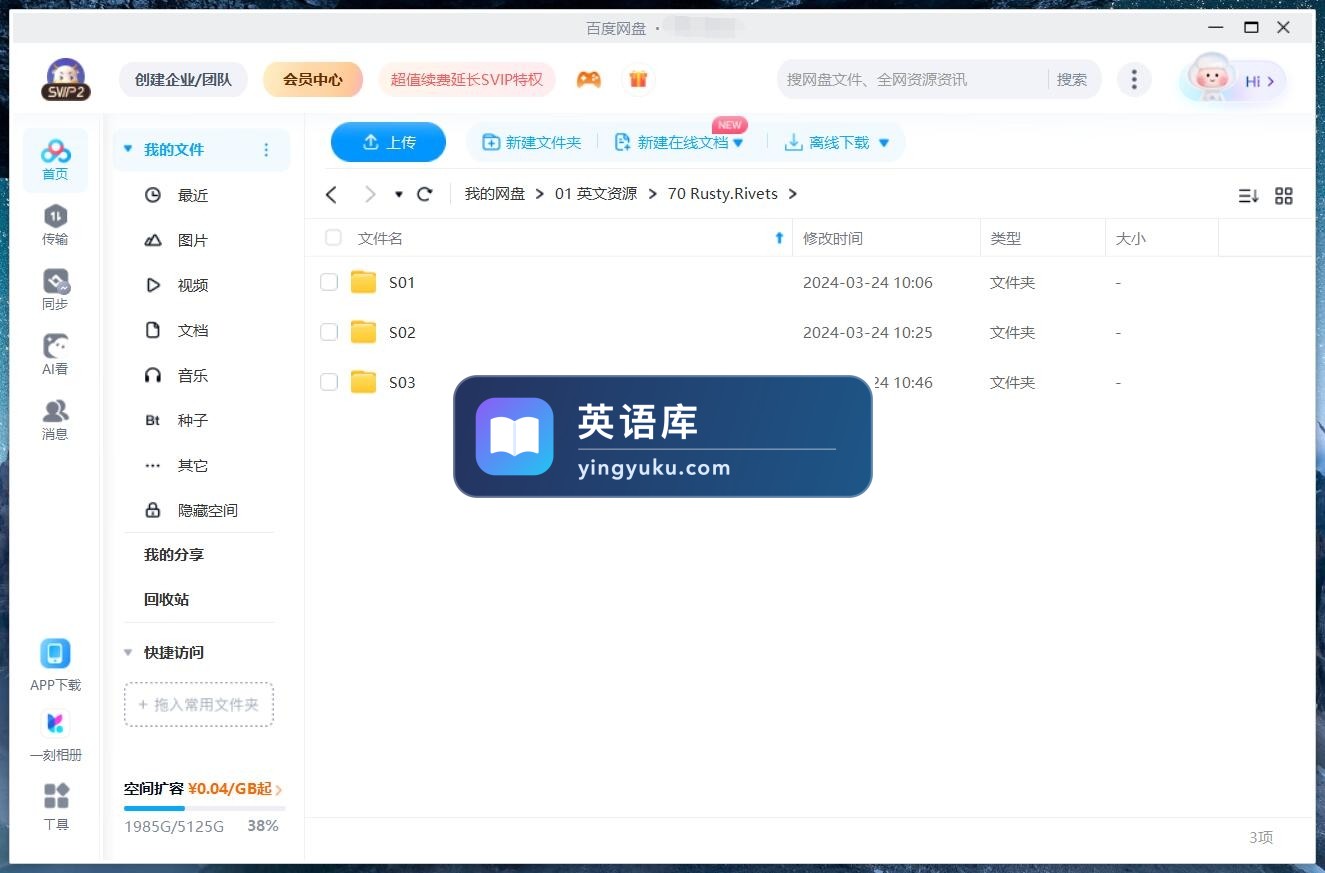Select 其它 category
Image resolution: width=1325 pixels, height=873 pixels.
point(193,465)
